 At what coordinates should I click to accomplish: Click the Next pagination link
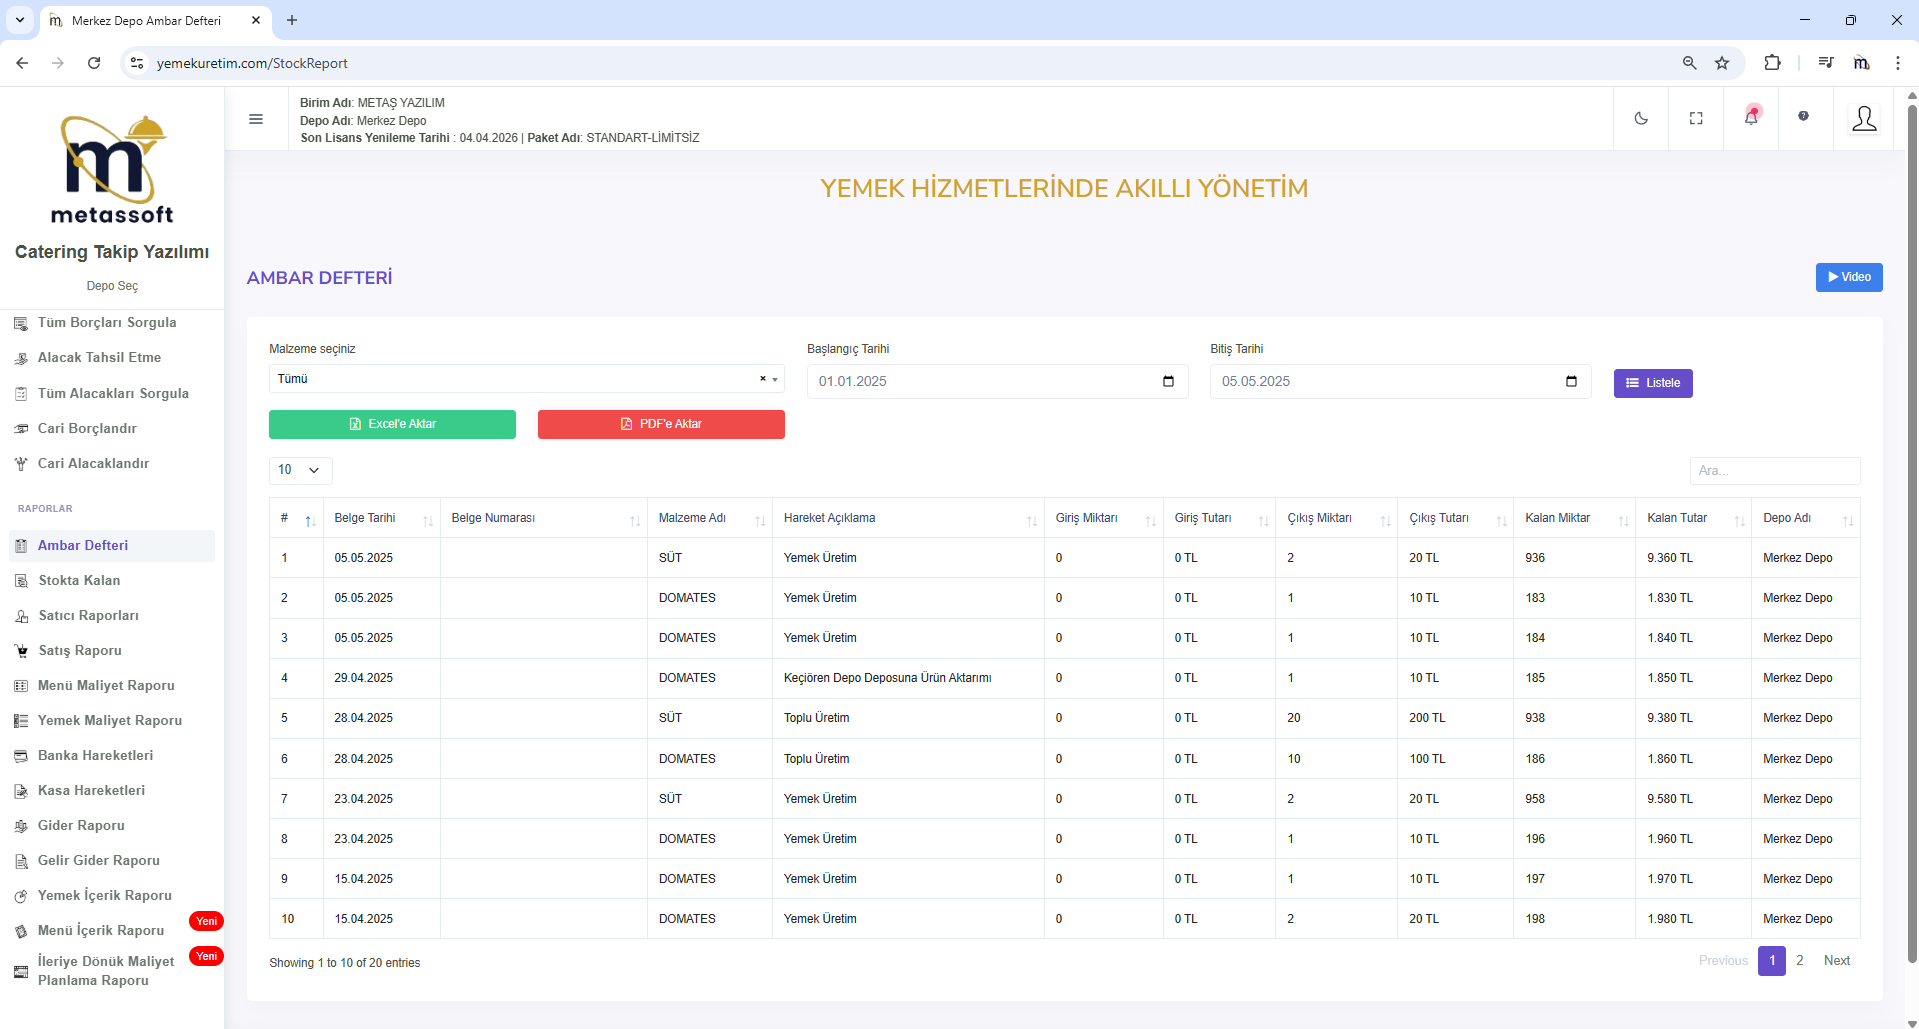(1836, 961)
